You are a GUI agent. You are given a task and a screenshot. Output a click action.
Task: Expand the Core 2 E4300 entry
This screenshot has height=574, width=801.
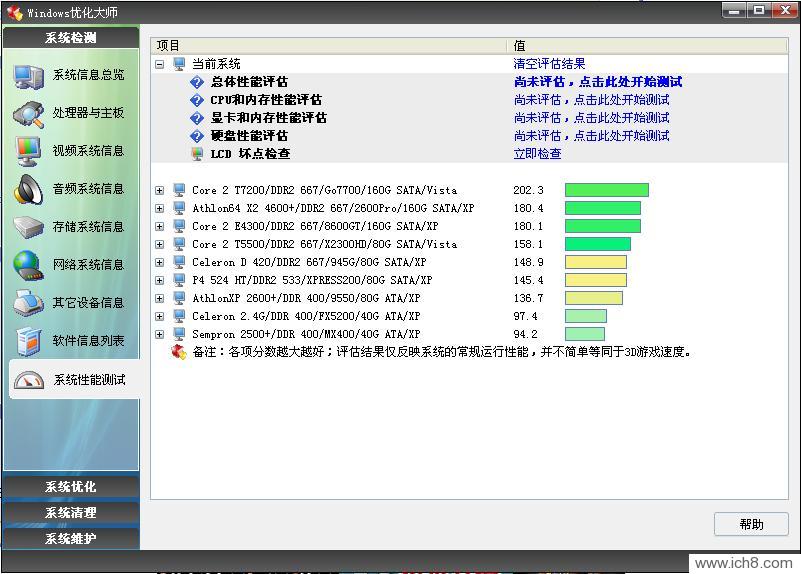(160, 226)
